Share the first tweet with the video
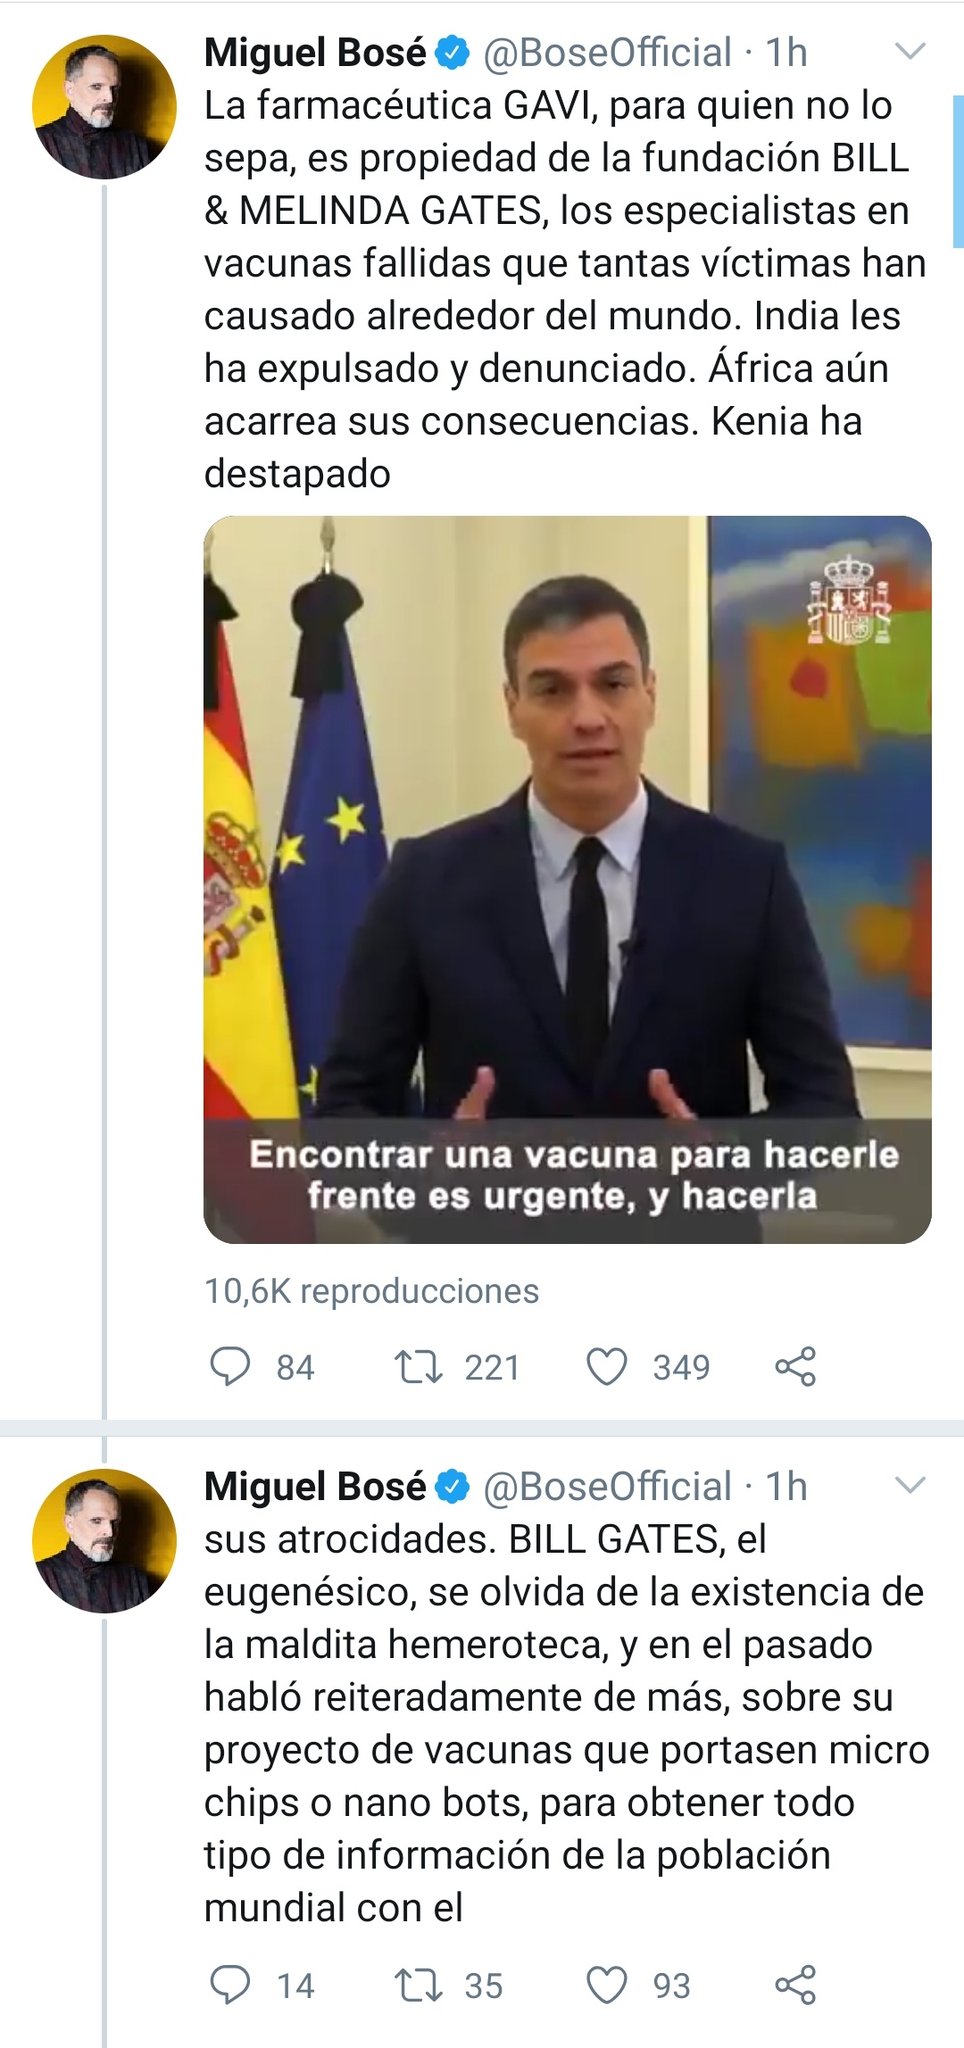Image resolution: width=964 pixels, height=2048 pixels. [795, 1366]
